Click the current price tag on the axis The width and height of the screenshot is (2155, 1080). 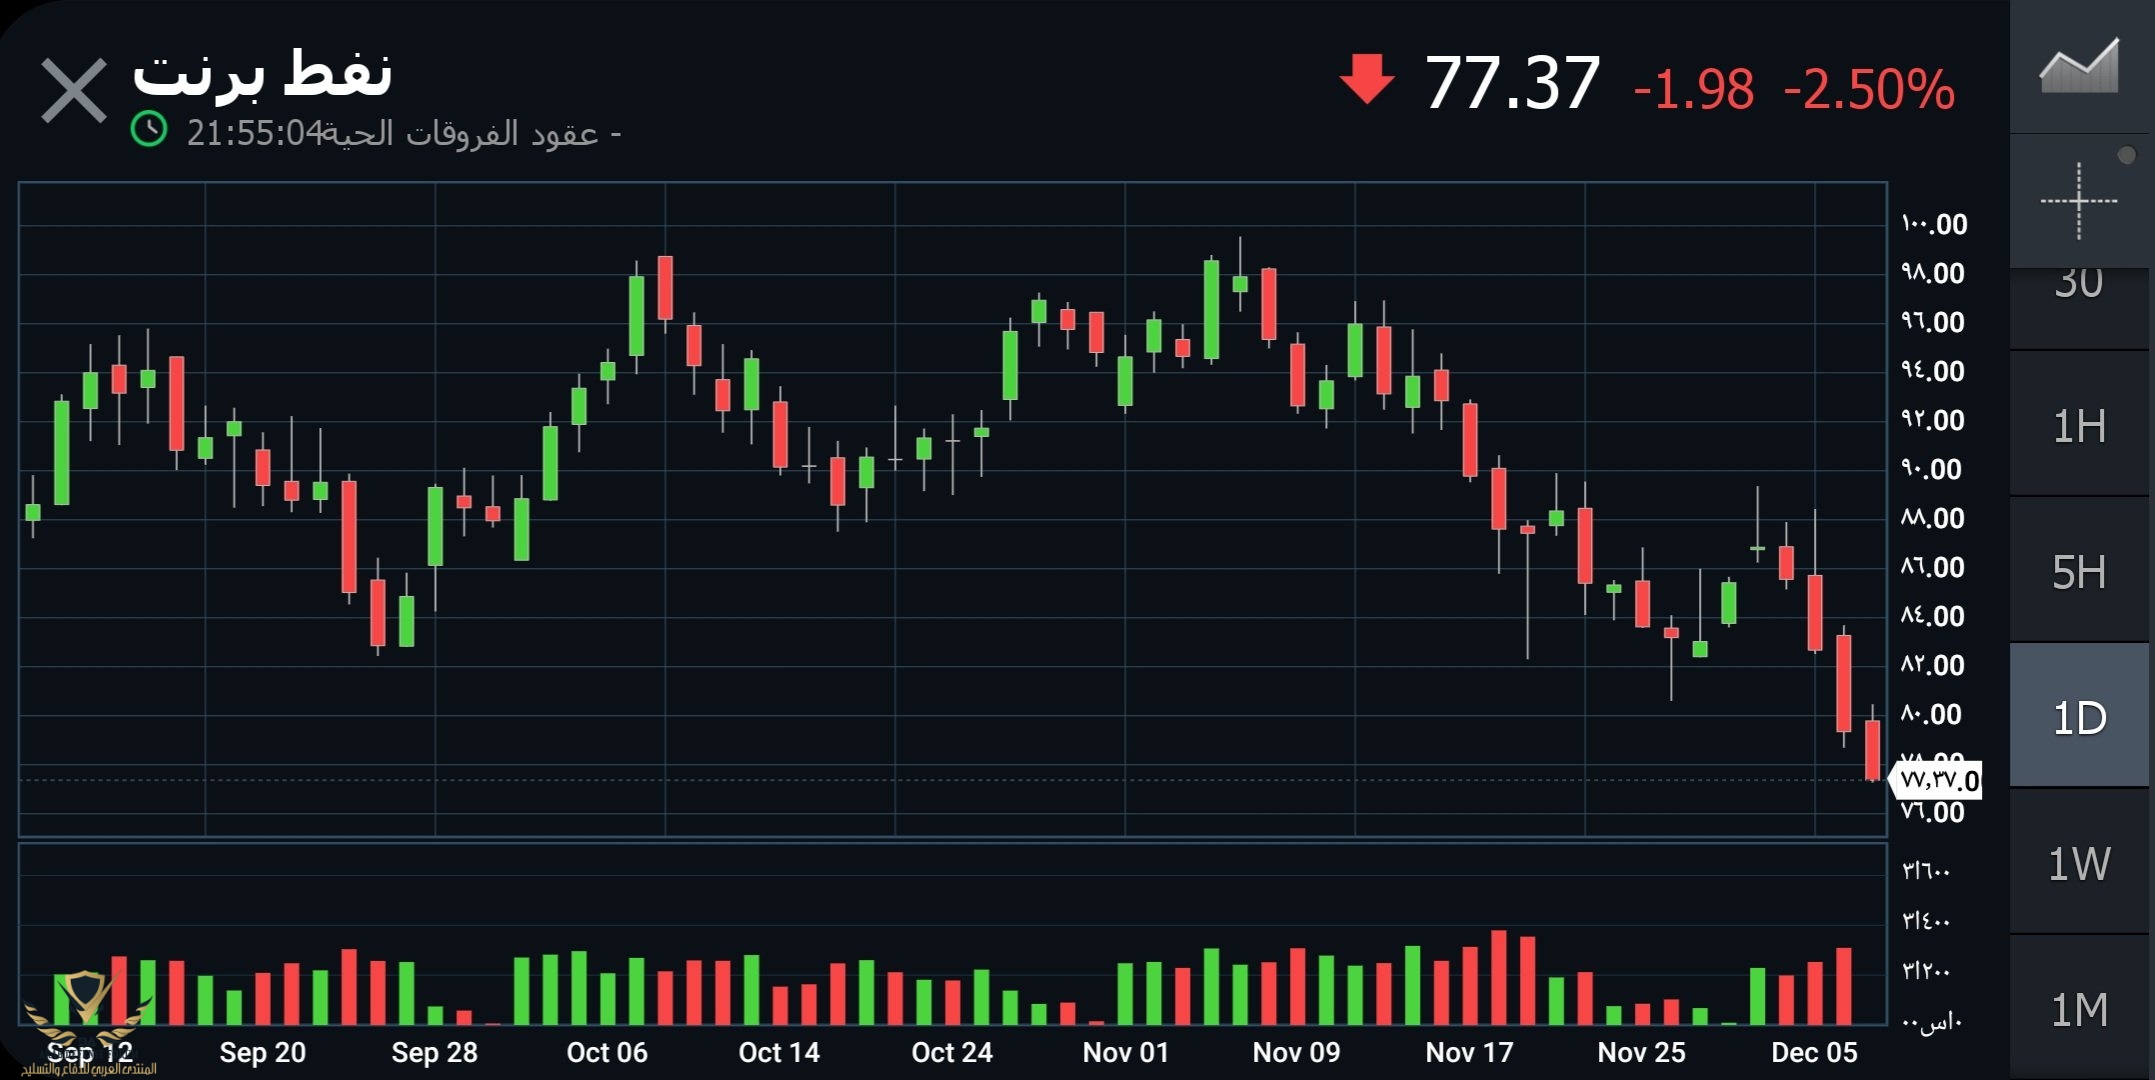pyautogui.click(x=1938, y=780)
